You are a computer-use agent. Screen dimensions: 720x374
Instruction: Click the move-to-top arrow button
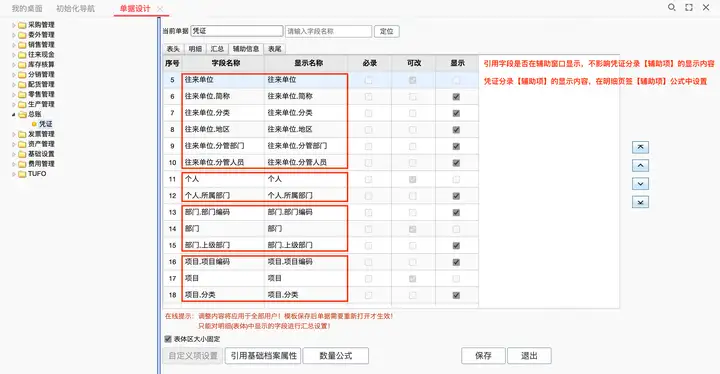pos(640,147)
